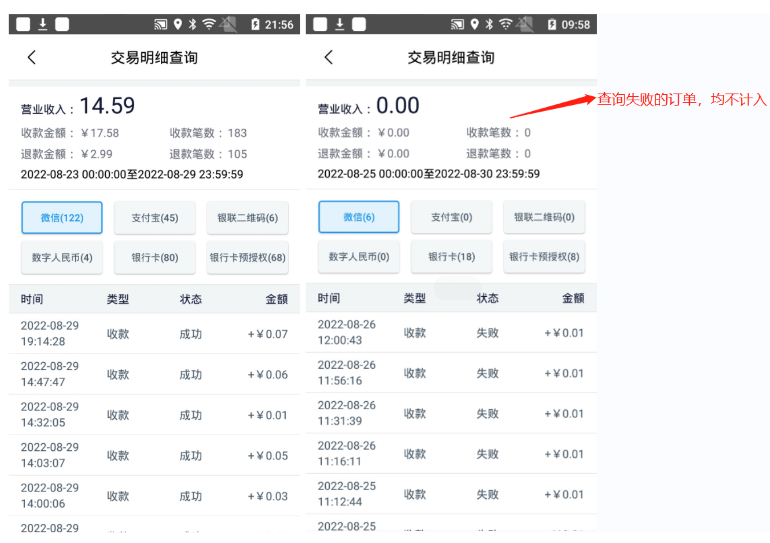Select the 数字人民币(4) filter tab

tap(62, 257)
